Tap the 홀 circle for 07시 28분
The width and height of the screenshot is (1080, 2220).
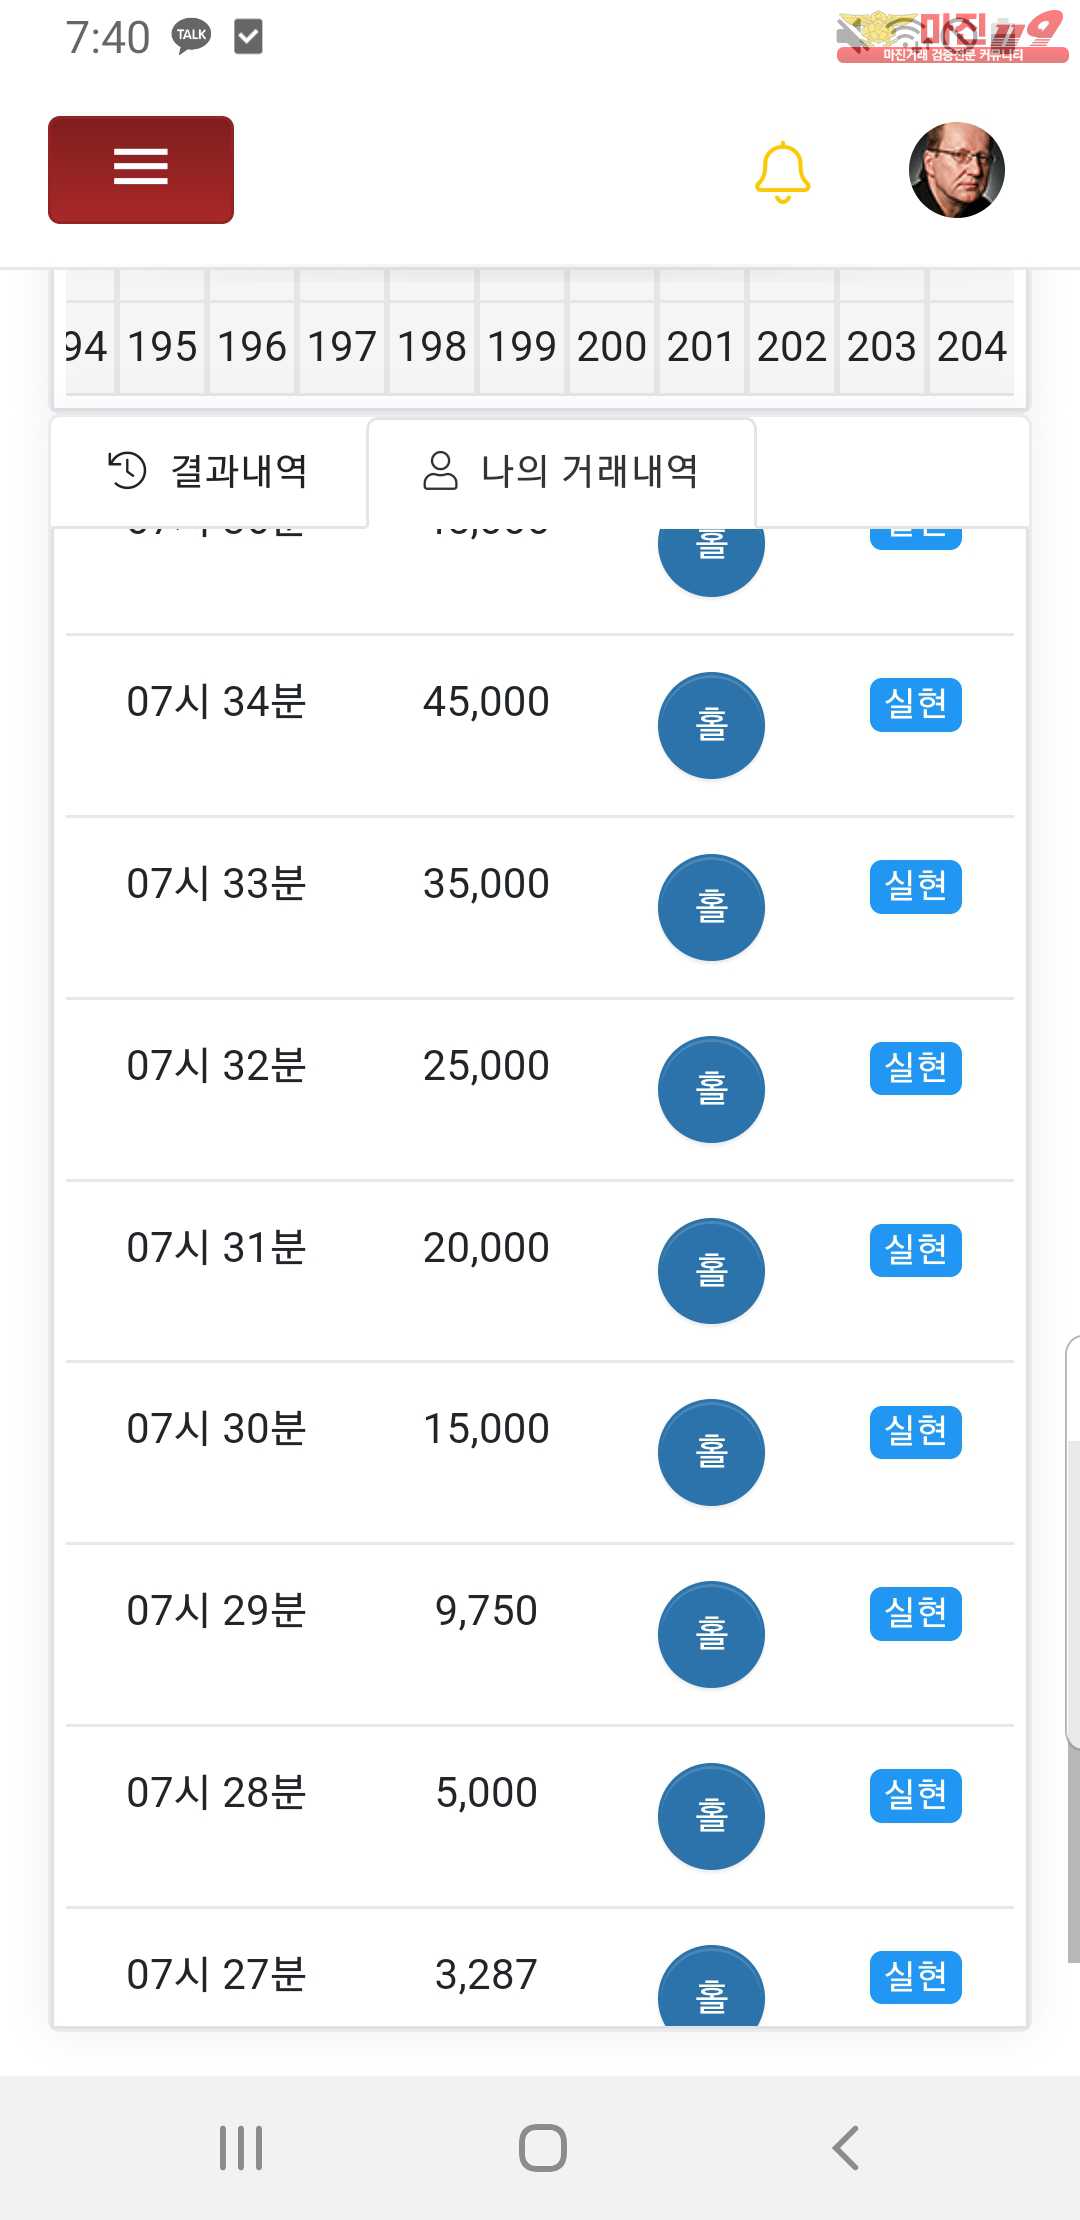point(711,1816)
